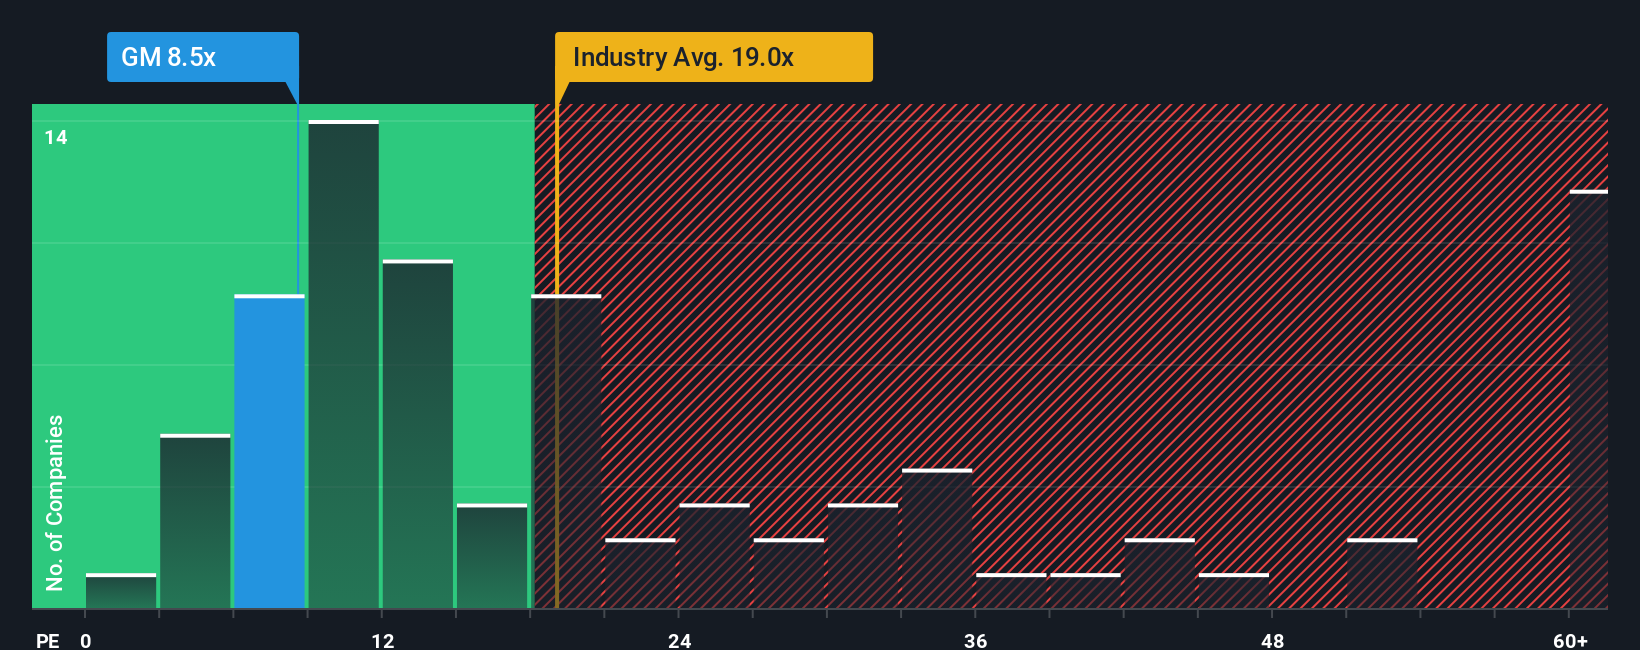Click the PE axis title text
Screen dimensions: 1640x650
pyautogui.click(x=48, y=640)
